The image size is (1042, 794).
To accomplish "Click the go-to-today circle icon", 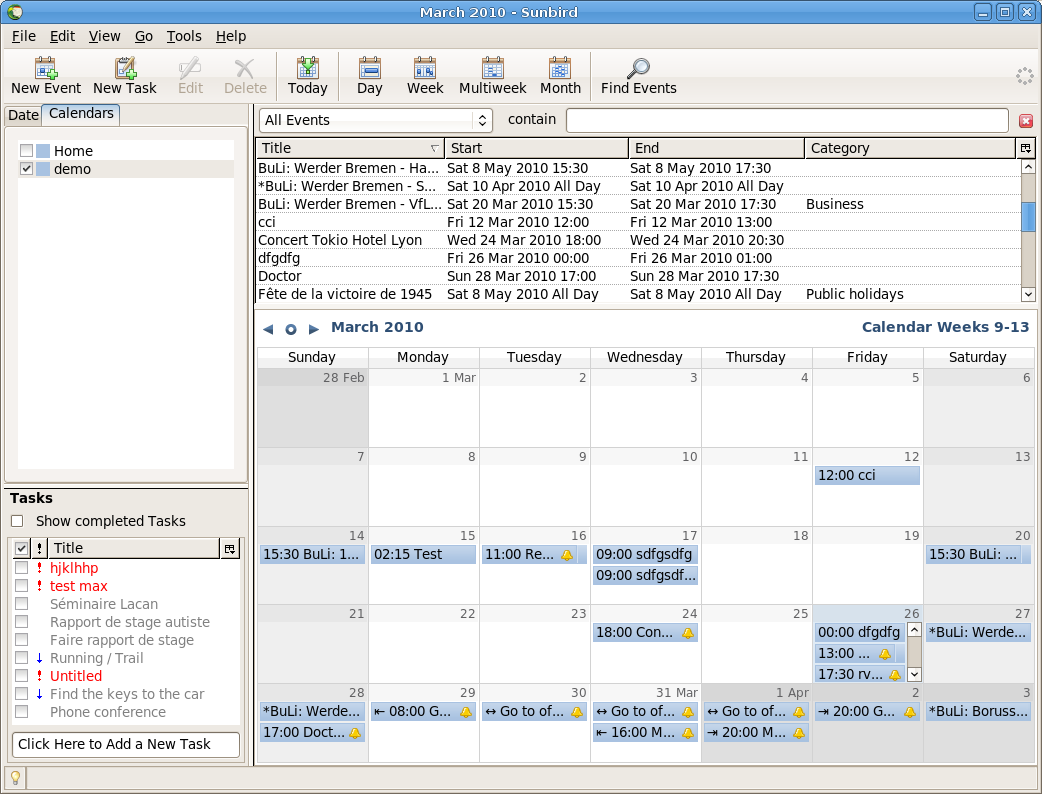I will pos(290,329).
